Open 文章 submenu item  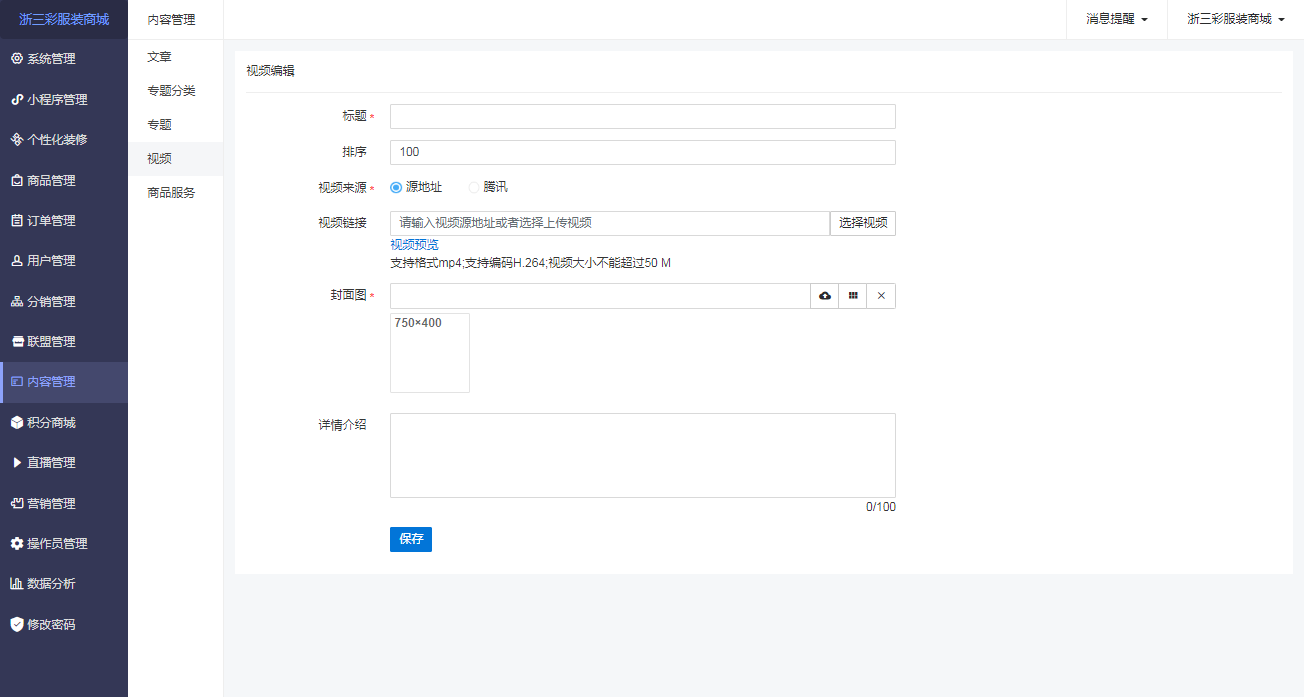[176, 57]
